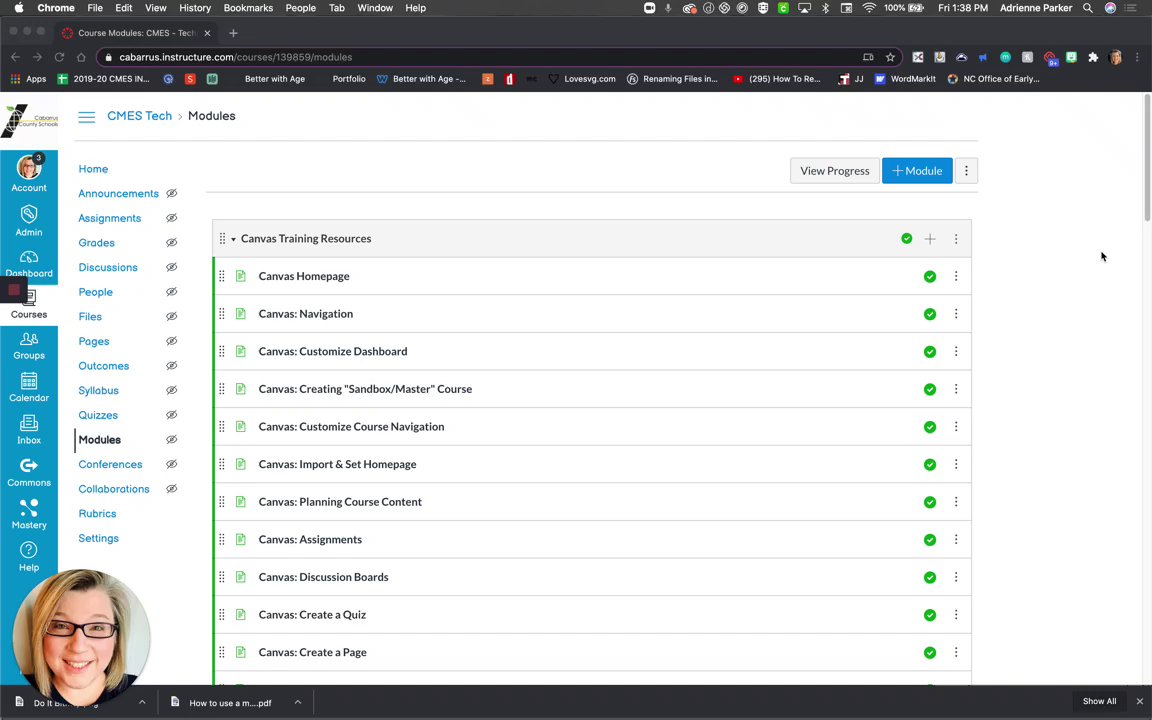
Task: Click the Commons icon in sidebar
Action: [x=29, y=471]
